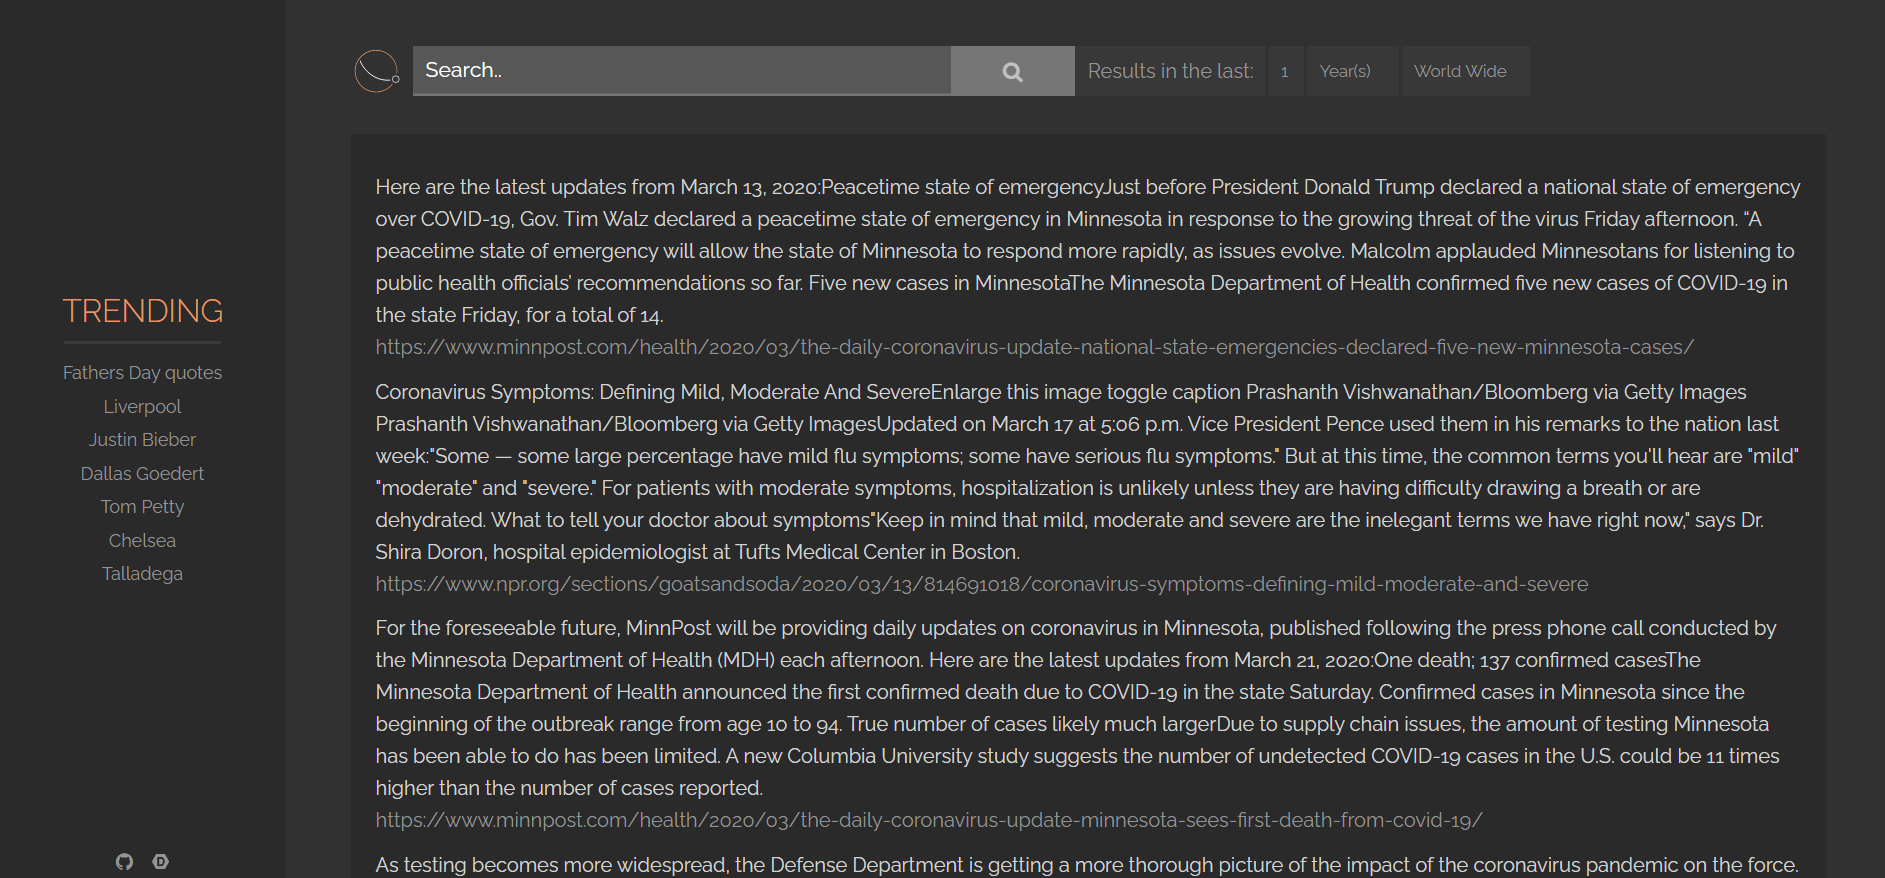Click the paragraph starting 'Coronavirus Symptoms: Defining Mild'

(1088, 472)
